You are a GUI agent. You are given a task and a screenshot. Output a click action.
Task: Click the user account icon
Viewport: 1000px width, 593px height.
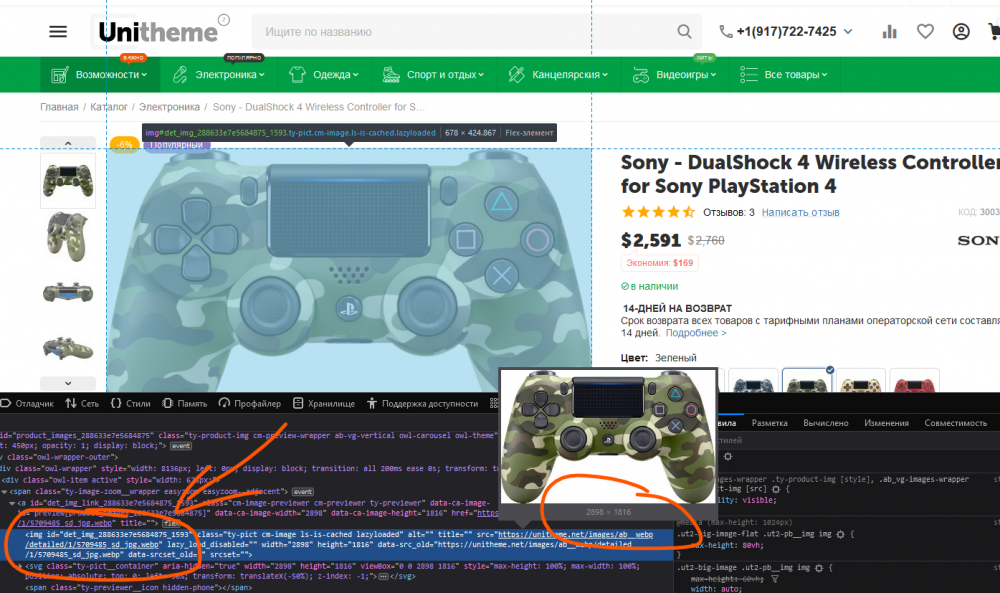pos(961,32)
